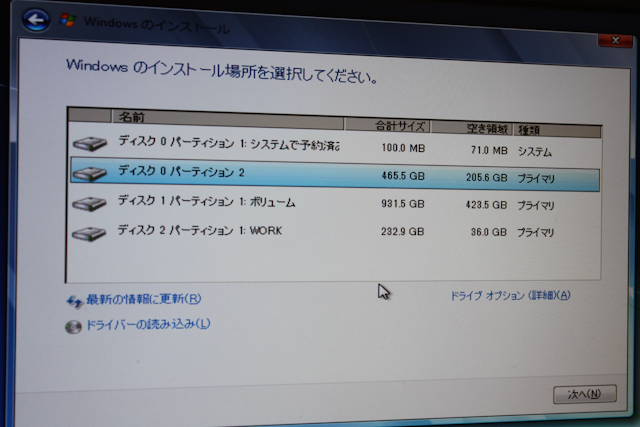Click the 205.6 GB free space value
The height and width of the screenshot is (427, 640).
[487, 178]
